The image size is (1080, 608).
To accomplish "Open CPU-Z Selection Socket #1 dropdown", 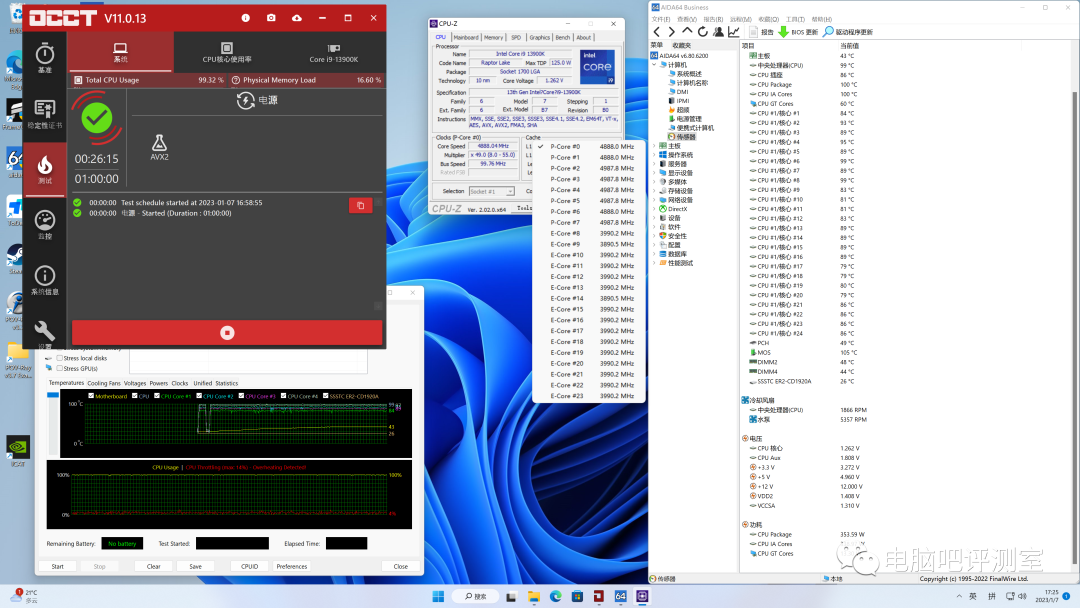I will 491,191.
